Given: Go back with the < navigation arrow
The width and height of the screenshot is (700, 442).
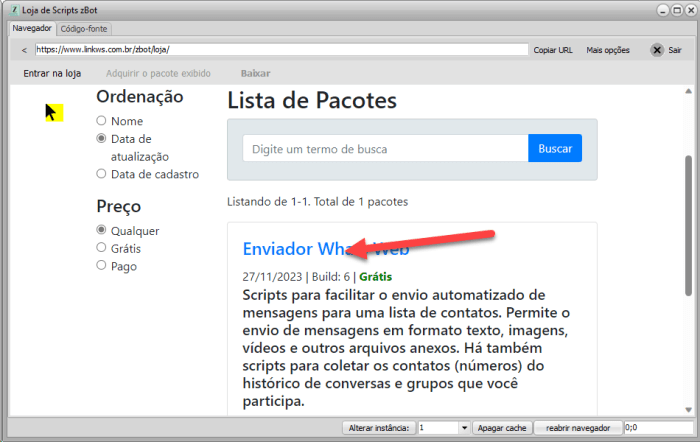Looking at the screenshot, I should 24,50.
